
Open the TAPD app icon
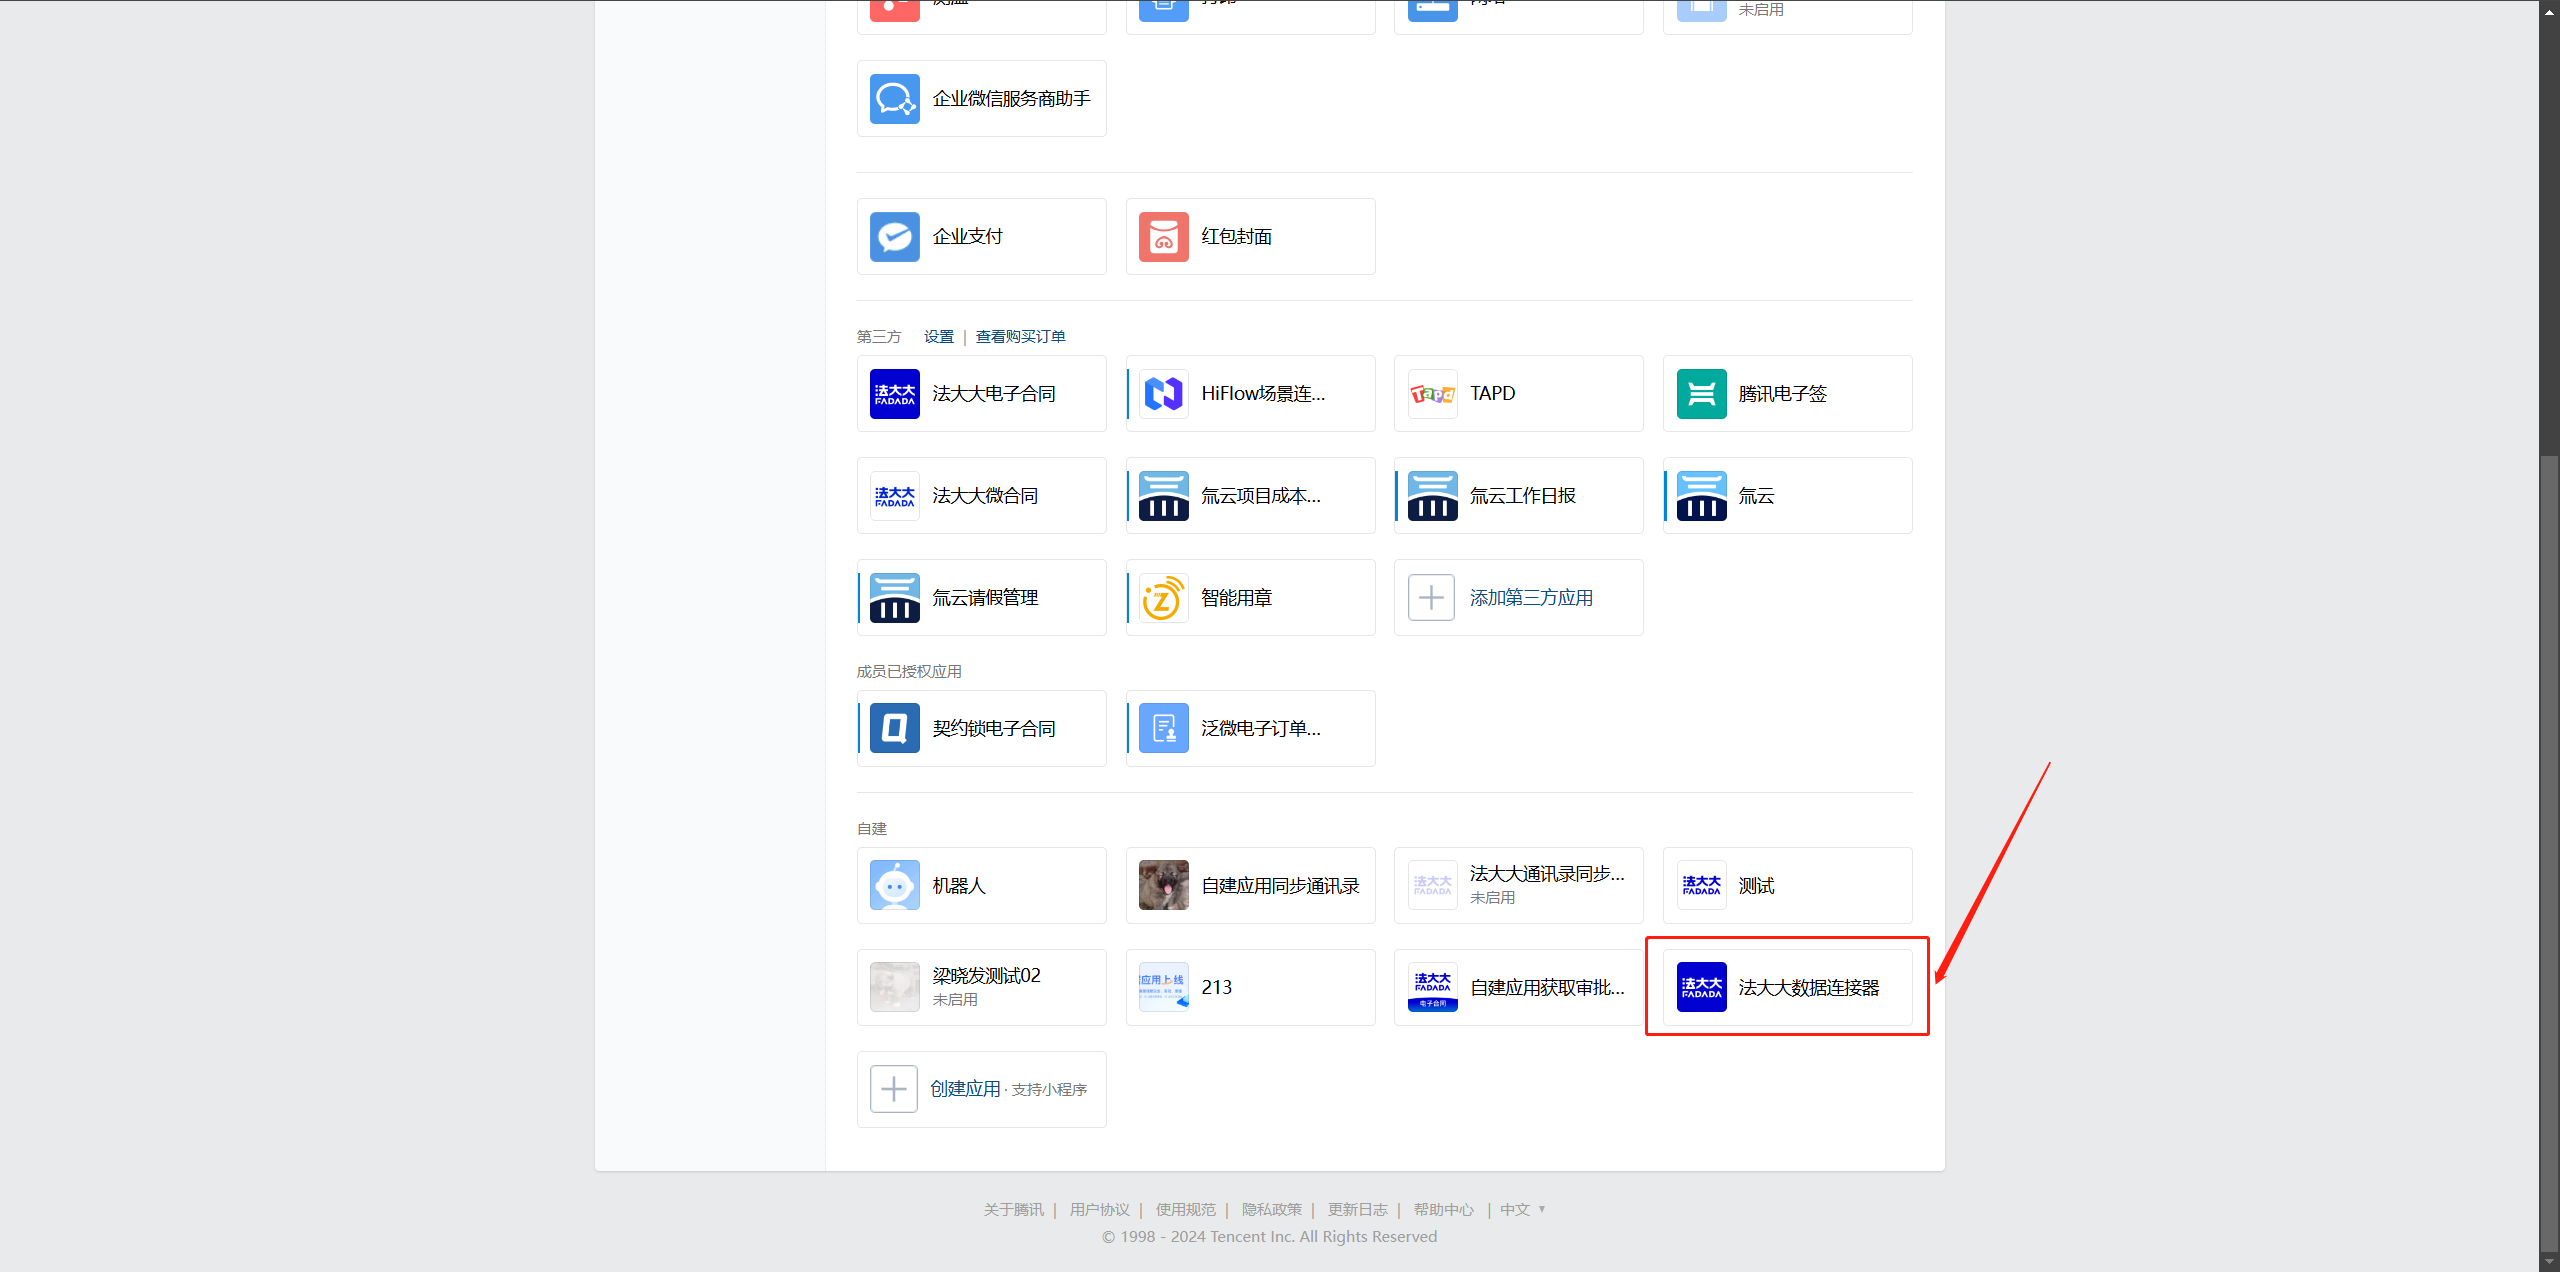1432,394
